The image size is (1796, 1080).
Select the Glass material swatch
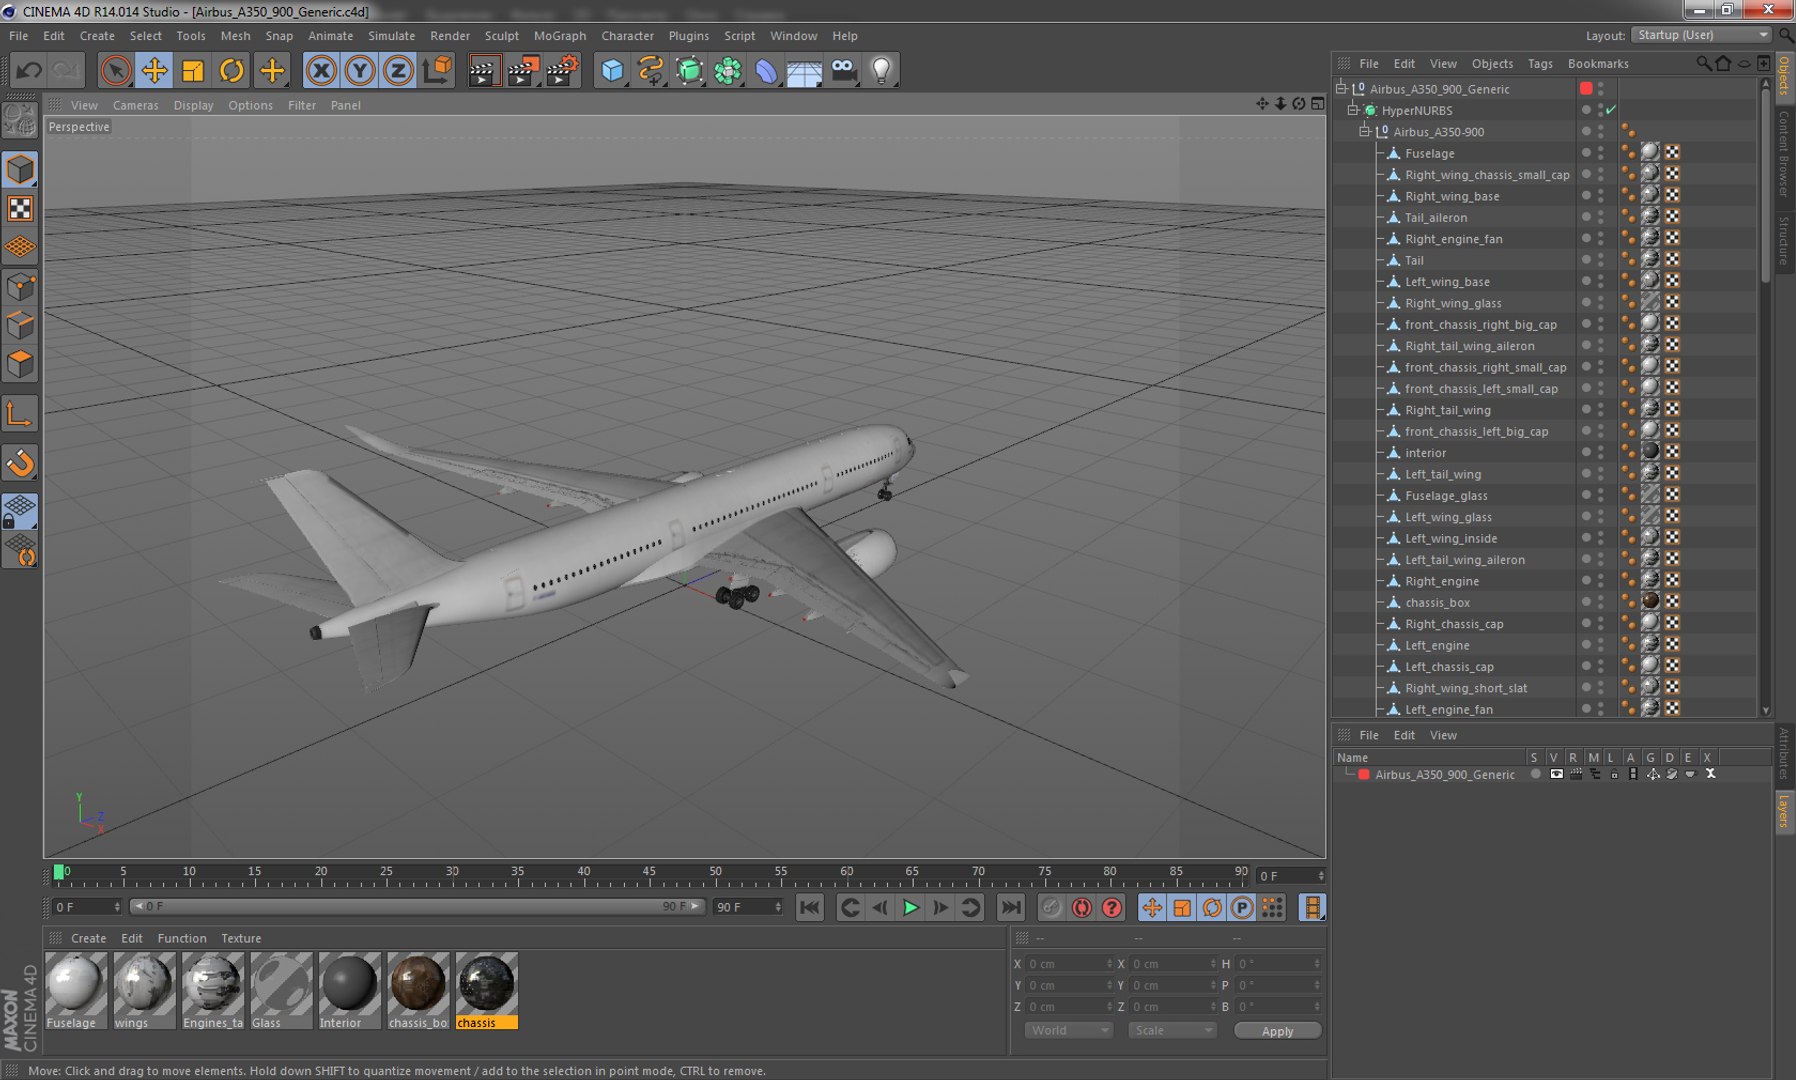(x=281, y=991)
